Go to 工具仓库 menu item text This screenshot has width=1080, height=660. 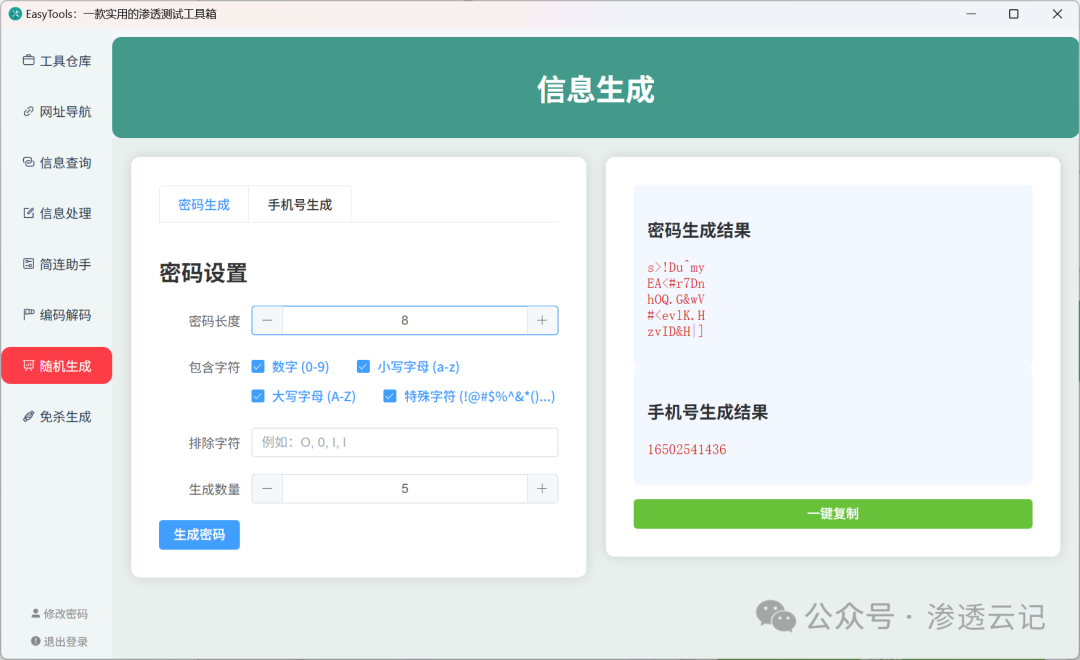pyautogui.click(x=65, y=61)
